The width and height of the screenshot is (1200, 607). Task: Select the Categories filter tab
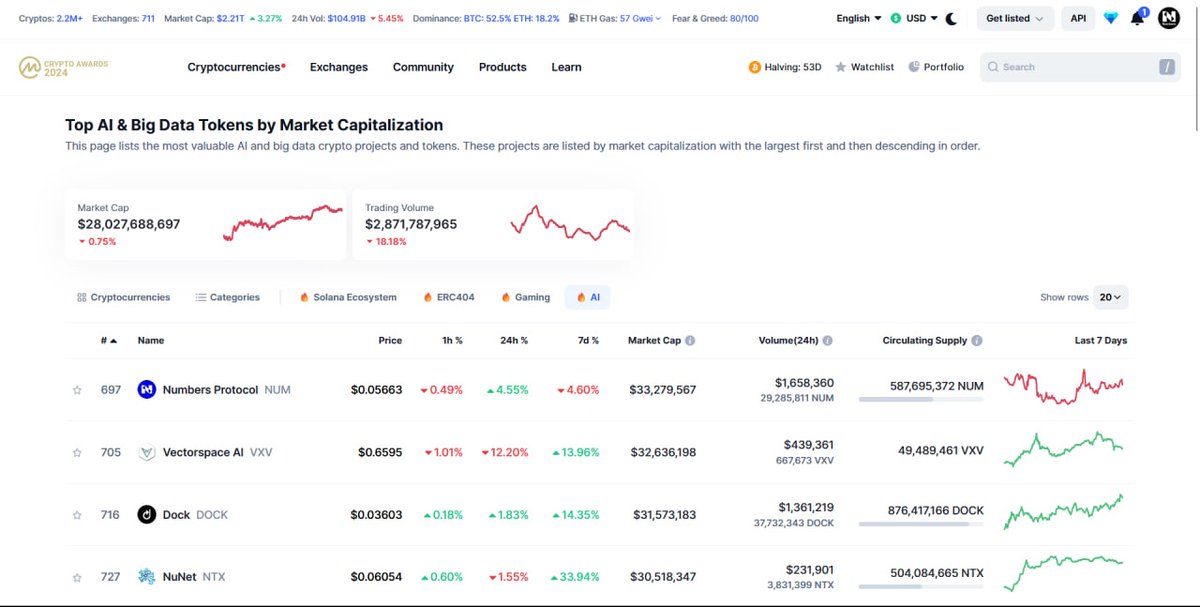coord(228,297)
